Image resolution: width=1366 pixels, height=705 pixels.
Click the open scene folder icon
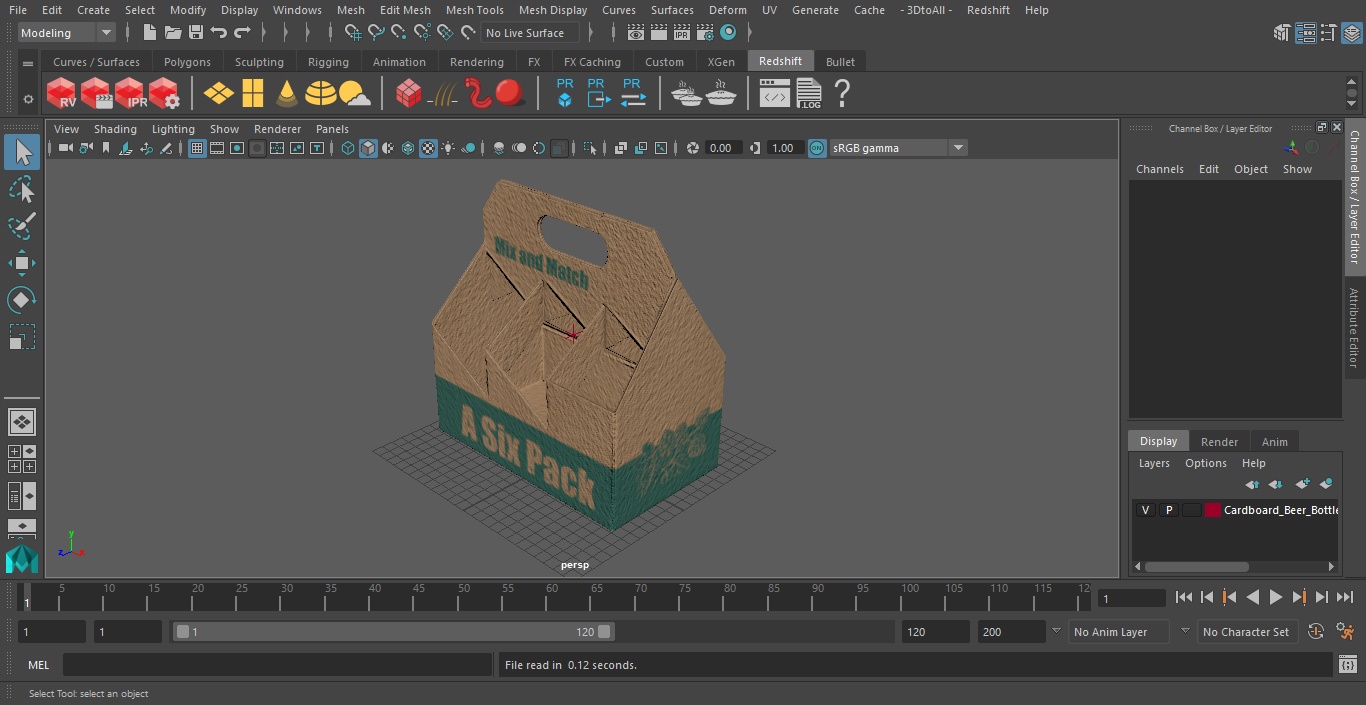tap(173, 33)
